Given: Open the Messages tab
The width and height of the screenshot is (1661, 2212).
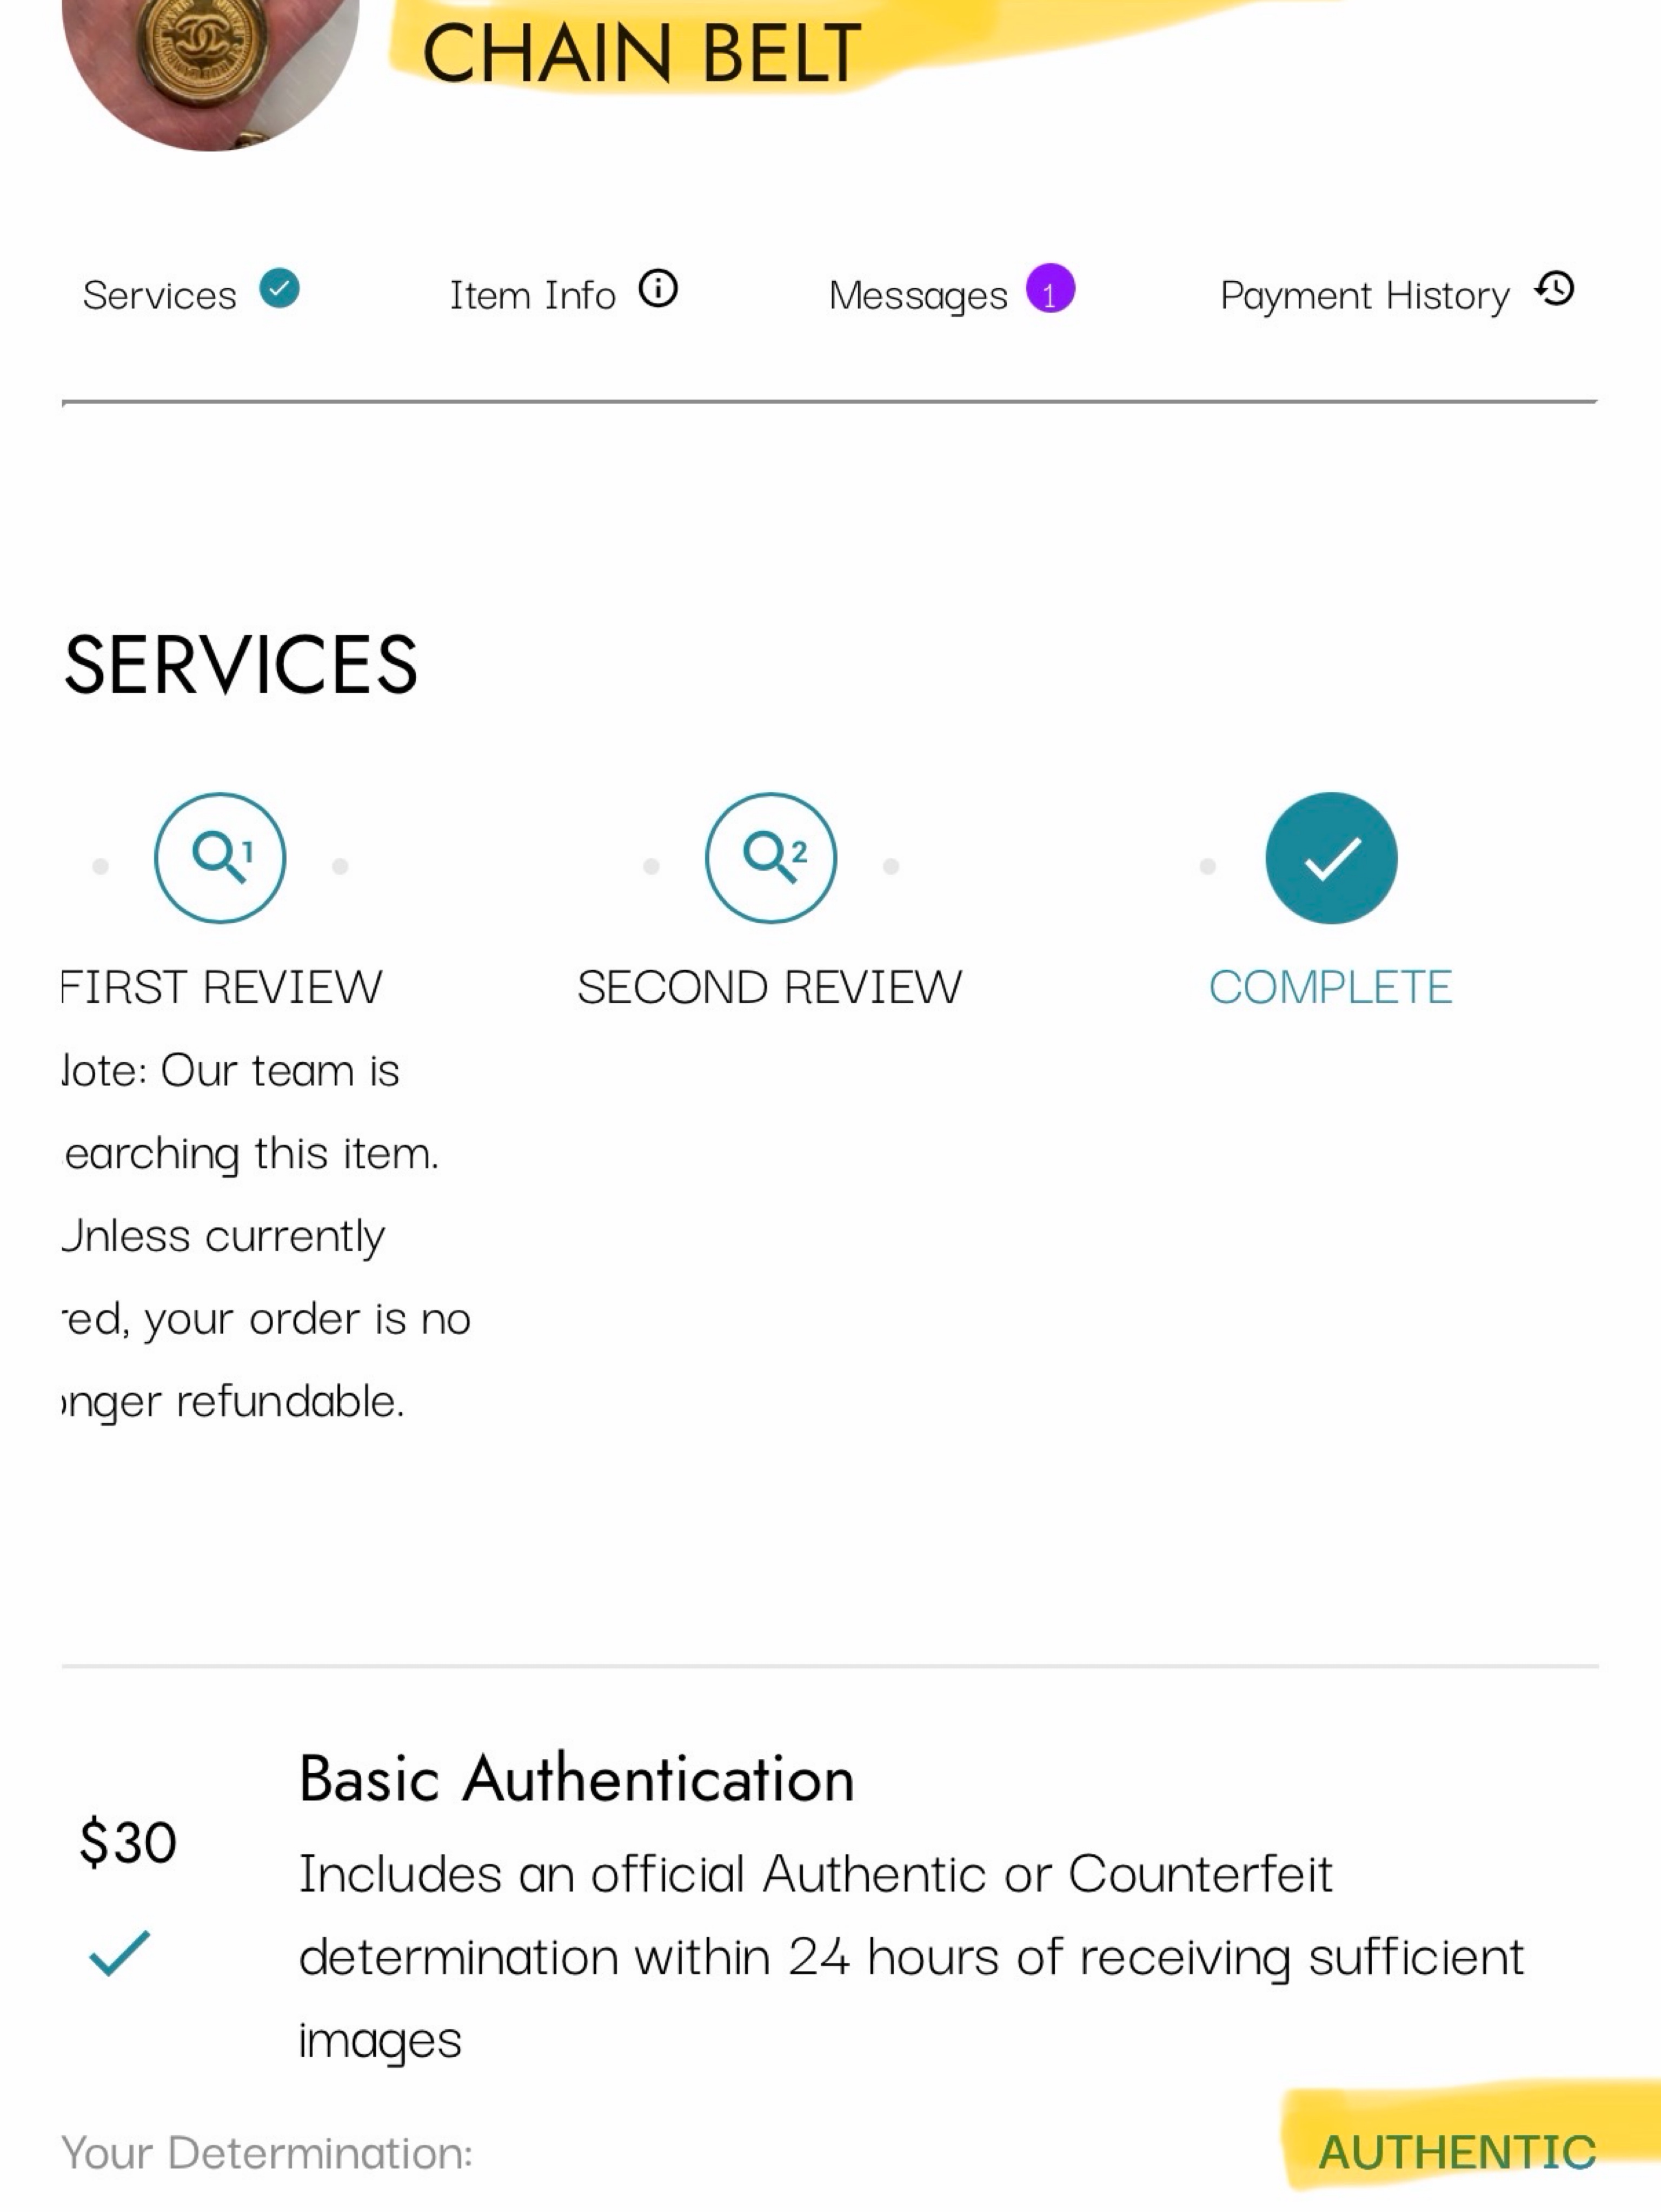Looking at the screenshot, I should [951, 294].
